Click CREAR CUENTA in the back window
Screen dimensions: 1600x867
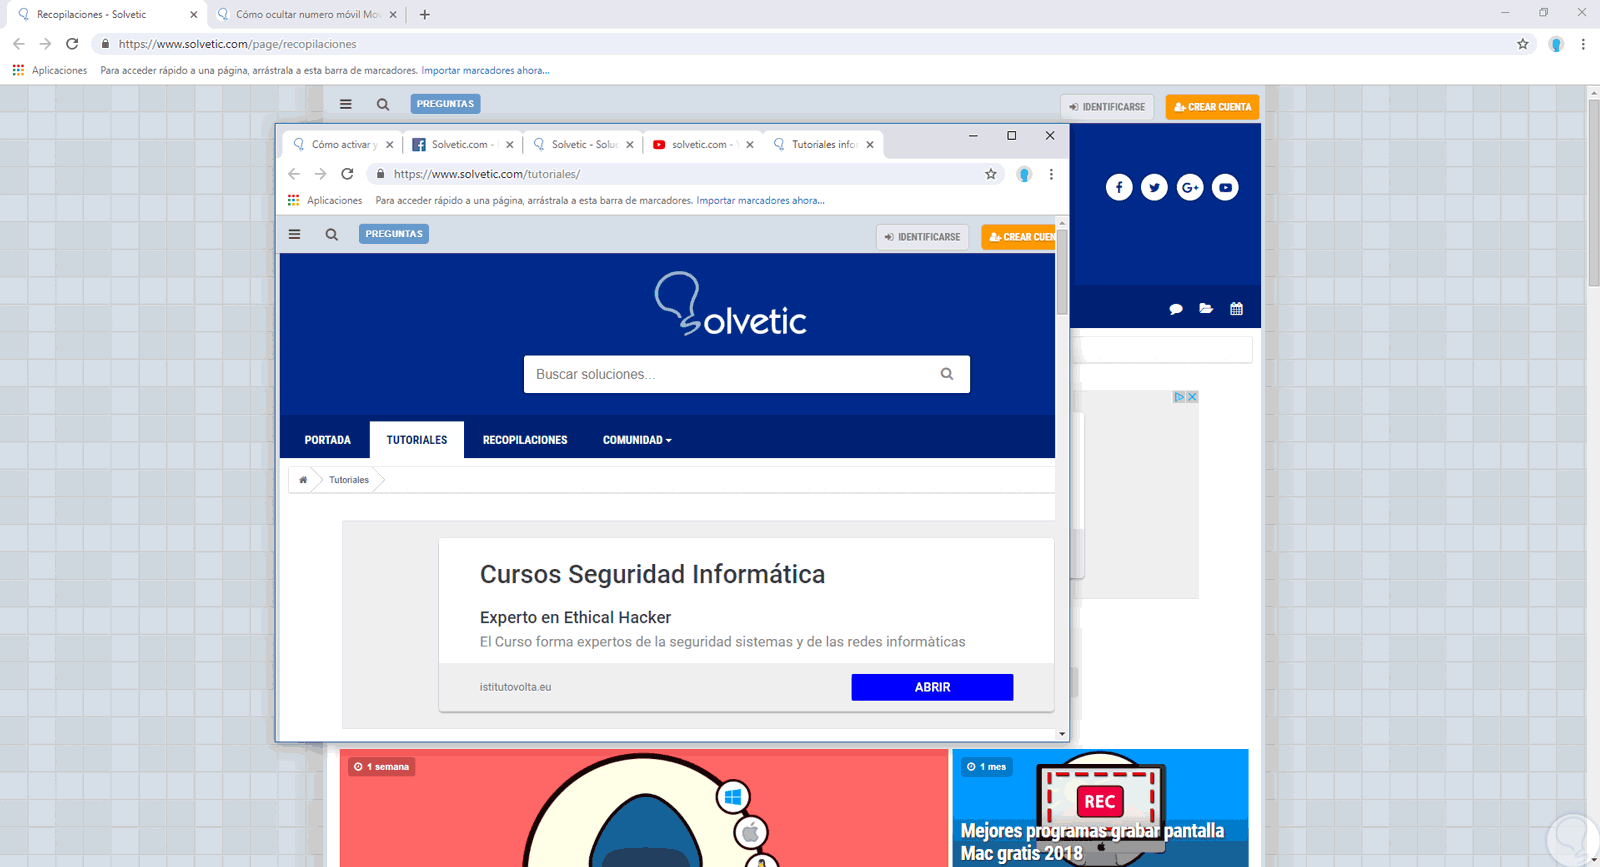point(1212,107)
